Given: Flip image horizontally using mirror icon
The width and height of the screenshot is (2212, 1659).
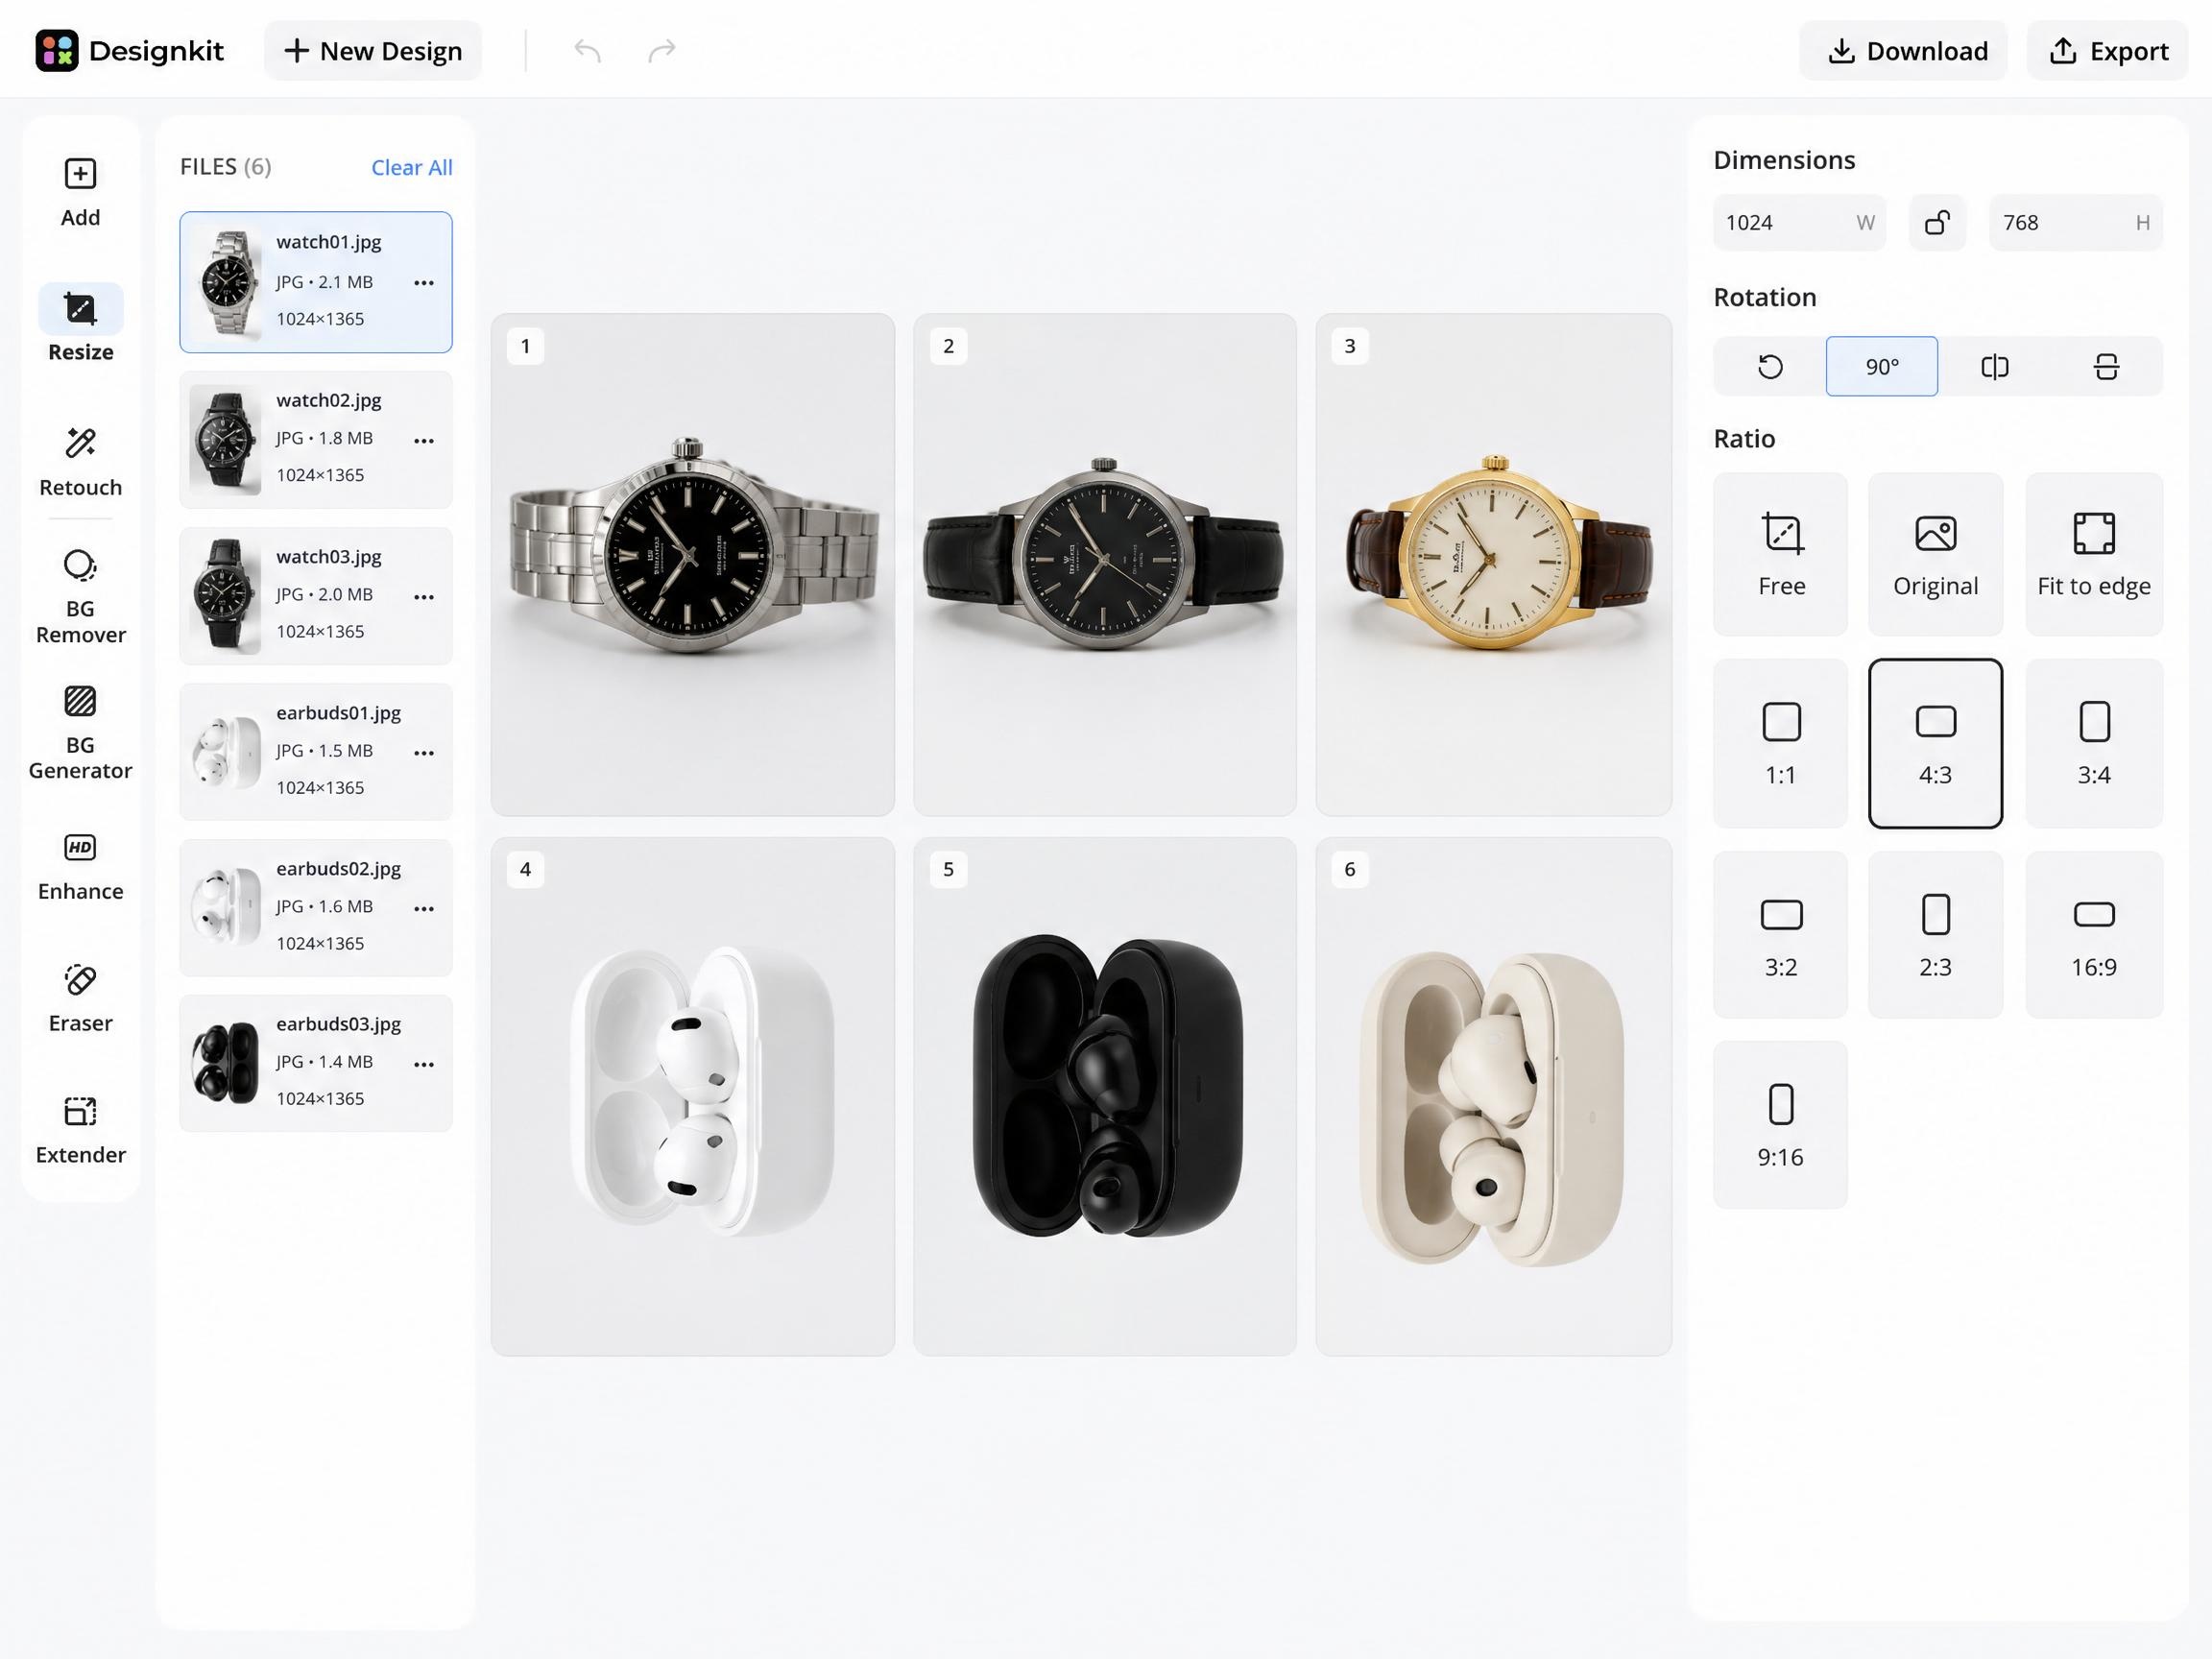Looking at the screenshot, I should pyautogui.click(x=1994, y=367).
